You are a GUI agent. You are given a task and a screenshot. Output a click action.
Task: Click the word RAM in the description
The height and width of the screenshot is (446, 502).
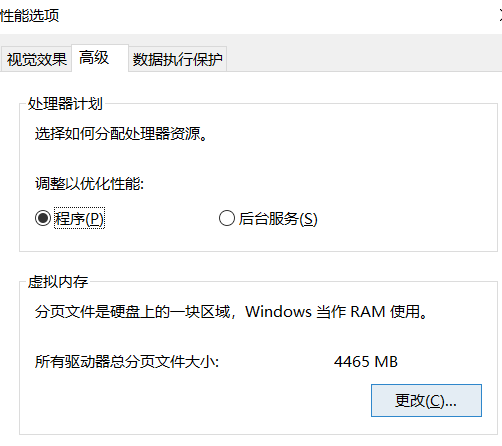368,312
